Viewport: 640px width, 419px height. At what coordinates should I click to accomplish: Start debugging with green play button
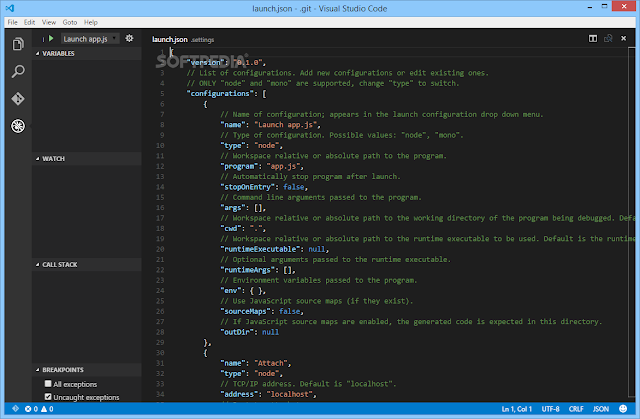coord(51,38)
